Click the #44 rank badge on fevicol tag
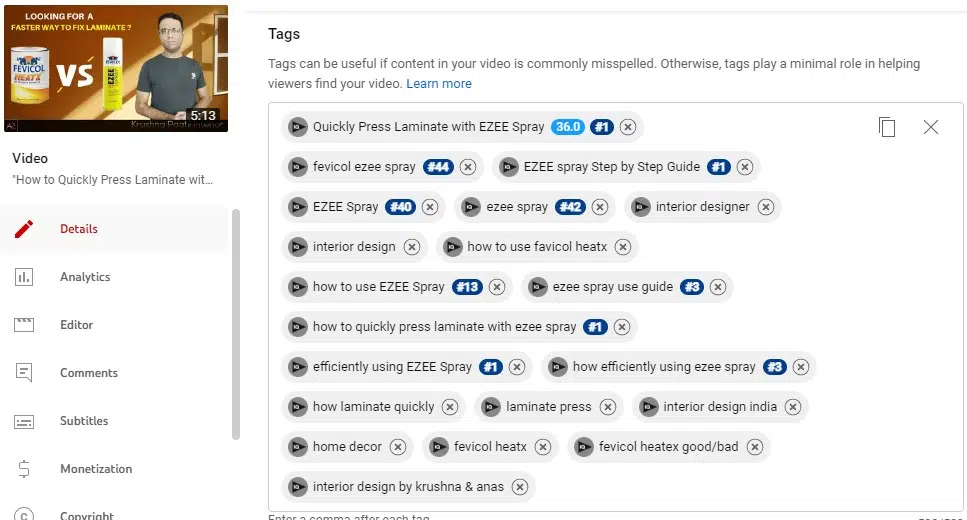This screenshot has width=967, height=520. pos(438,167)
